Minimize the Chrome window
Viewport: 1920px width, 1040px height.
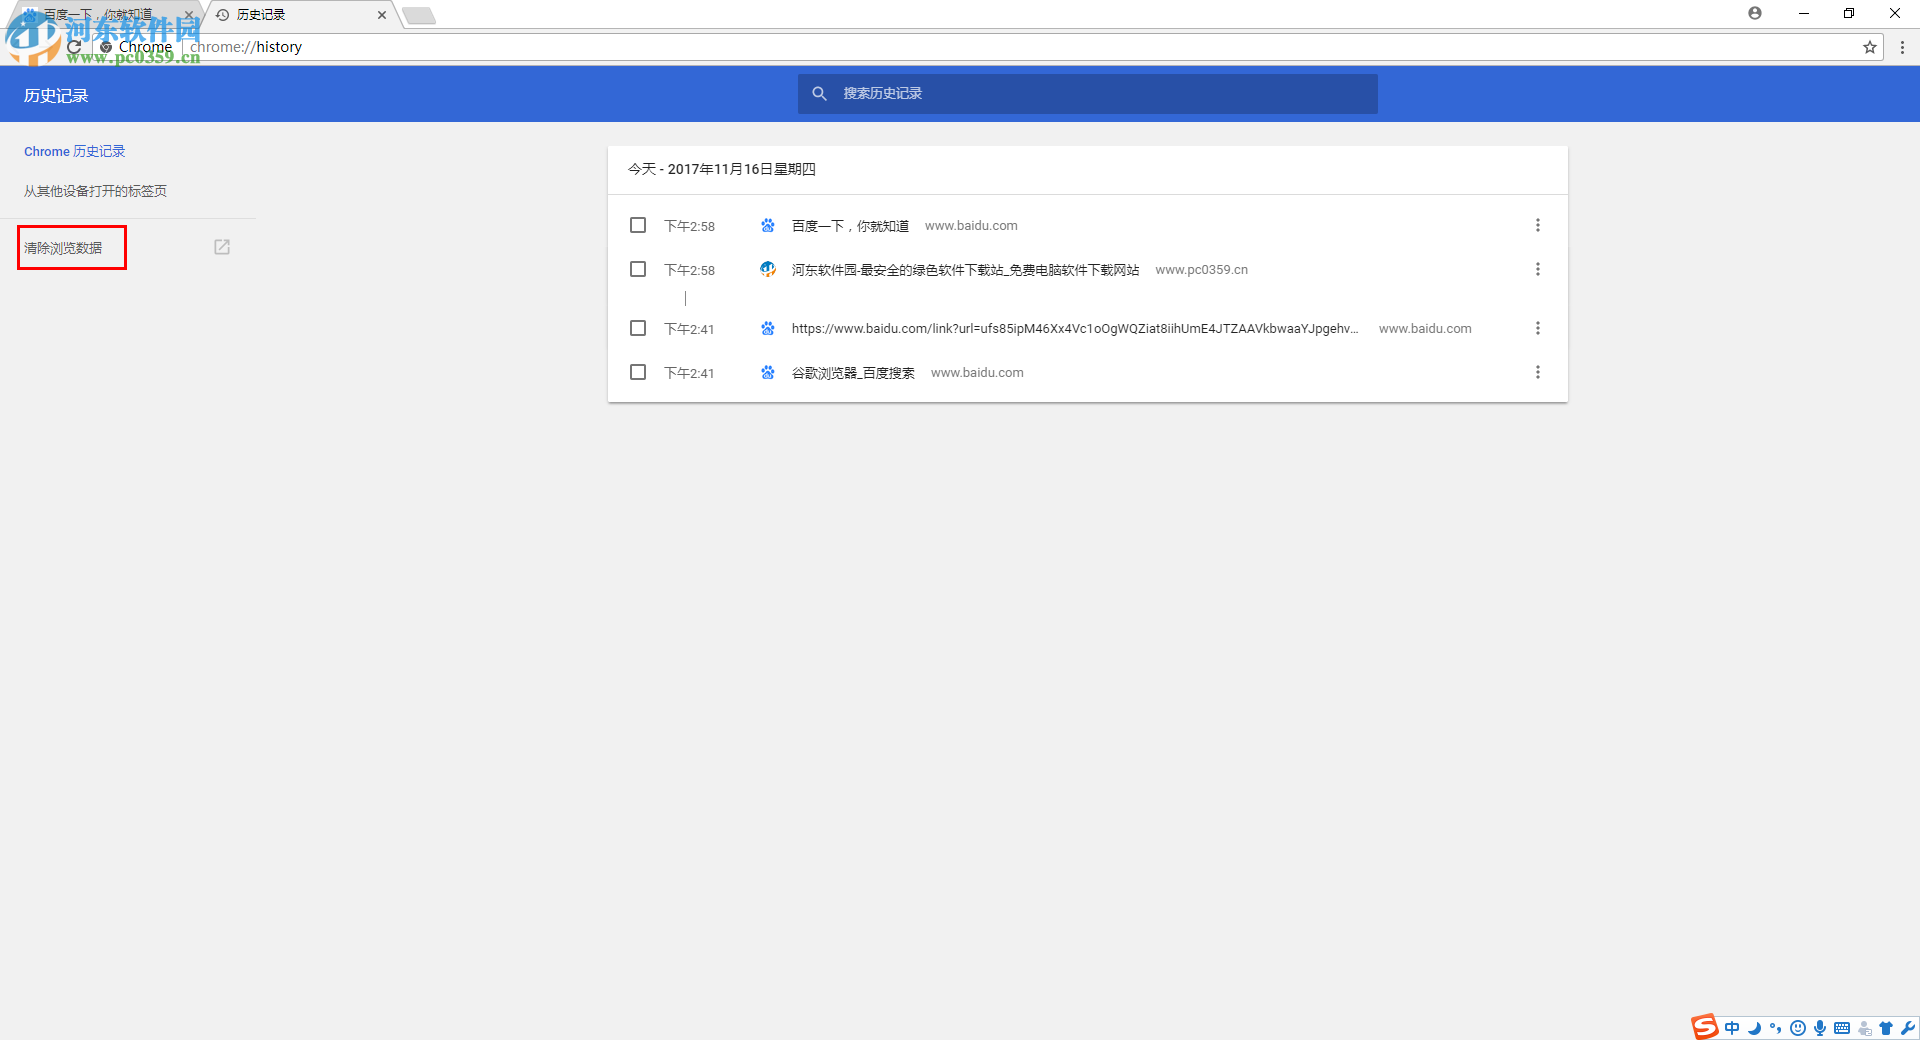click(1803, 13)
